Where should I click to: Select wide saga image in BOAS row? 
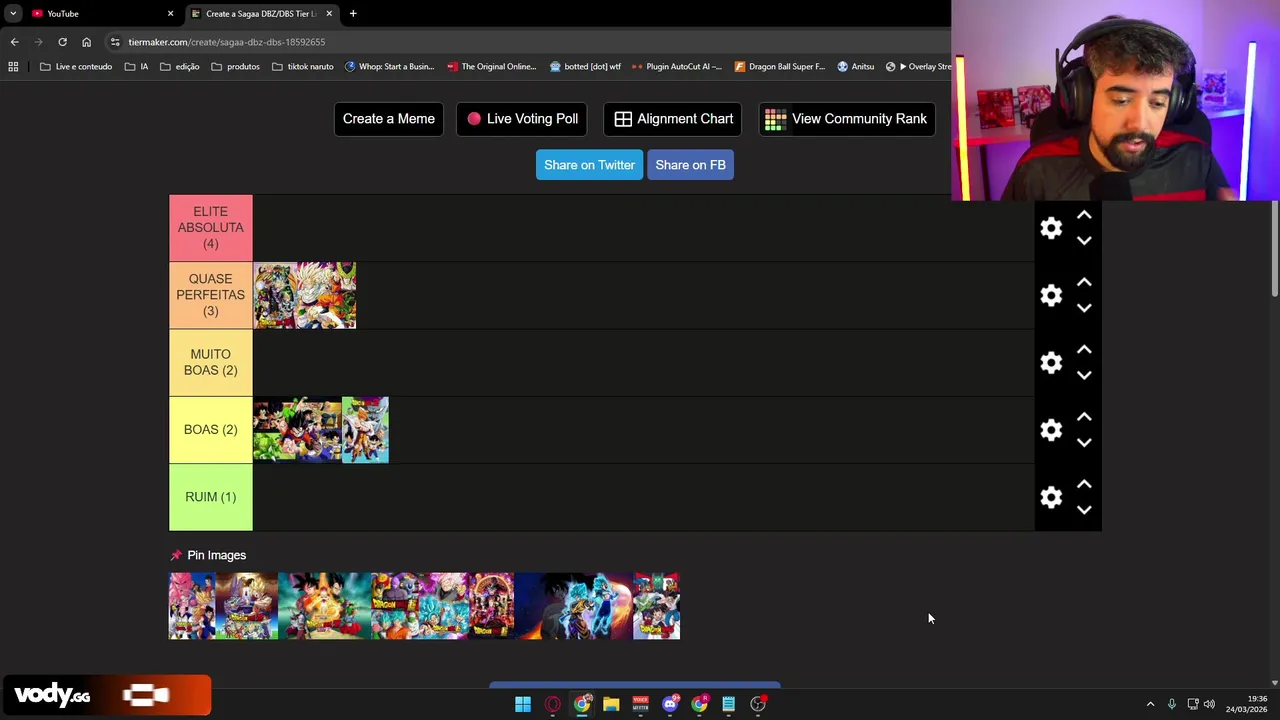297,430
